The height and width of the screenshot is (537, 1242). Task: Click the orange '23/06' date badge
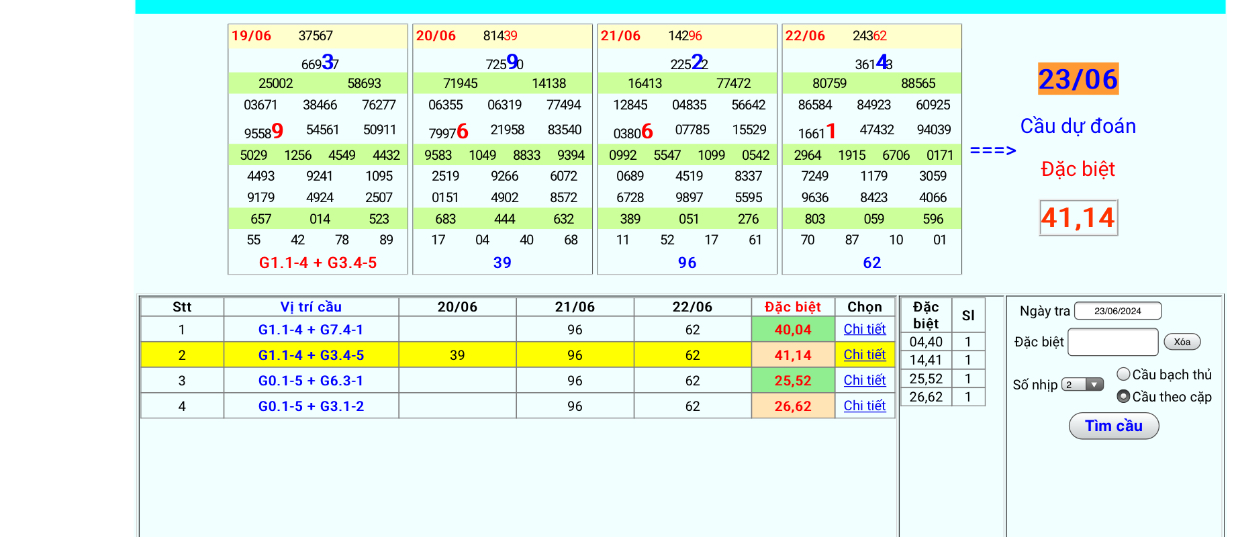(x=1078, y=79)
